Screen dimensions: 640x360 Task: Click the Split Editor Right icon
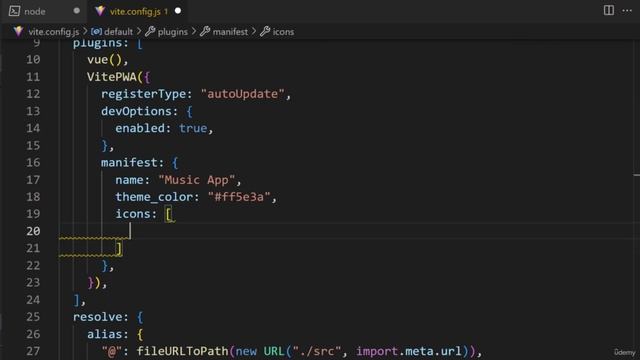coord(609,10)
